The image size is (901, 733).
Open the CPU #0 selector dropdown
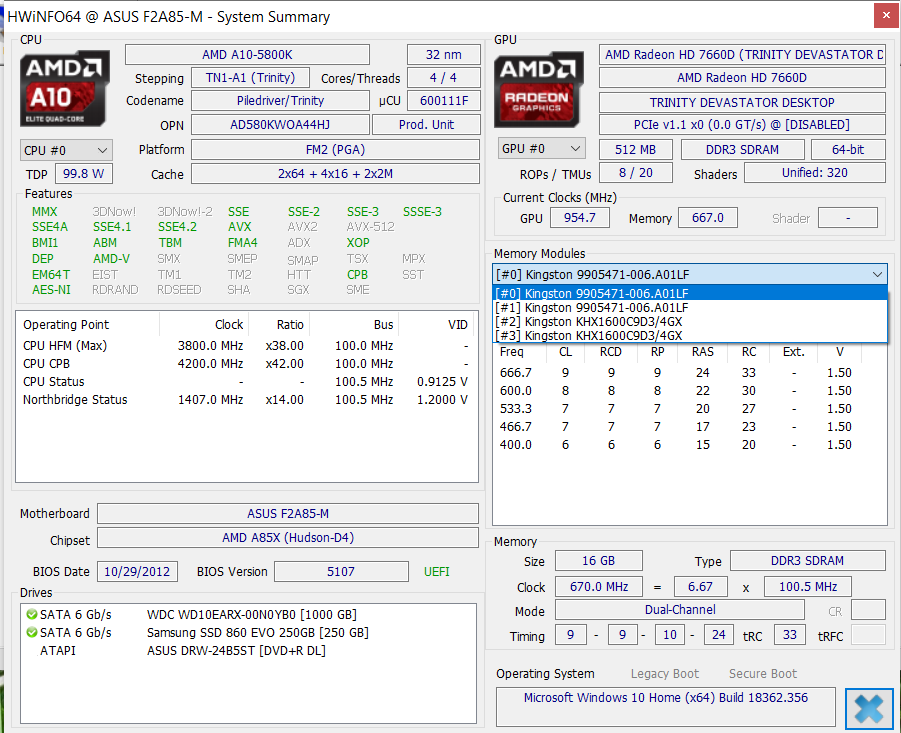[66, 151]
